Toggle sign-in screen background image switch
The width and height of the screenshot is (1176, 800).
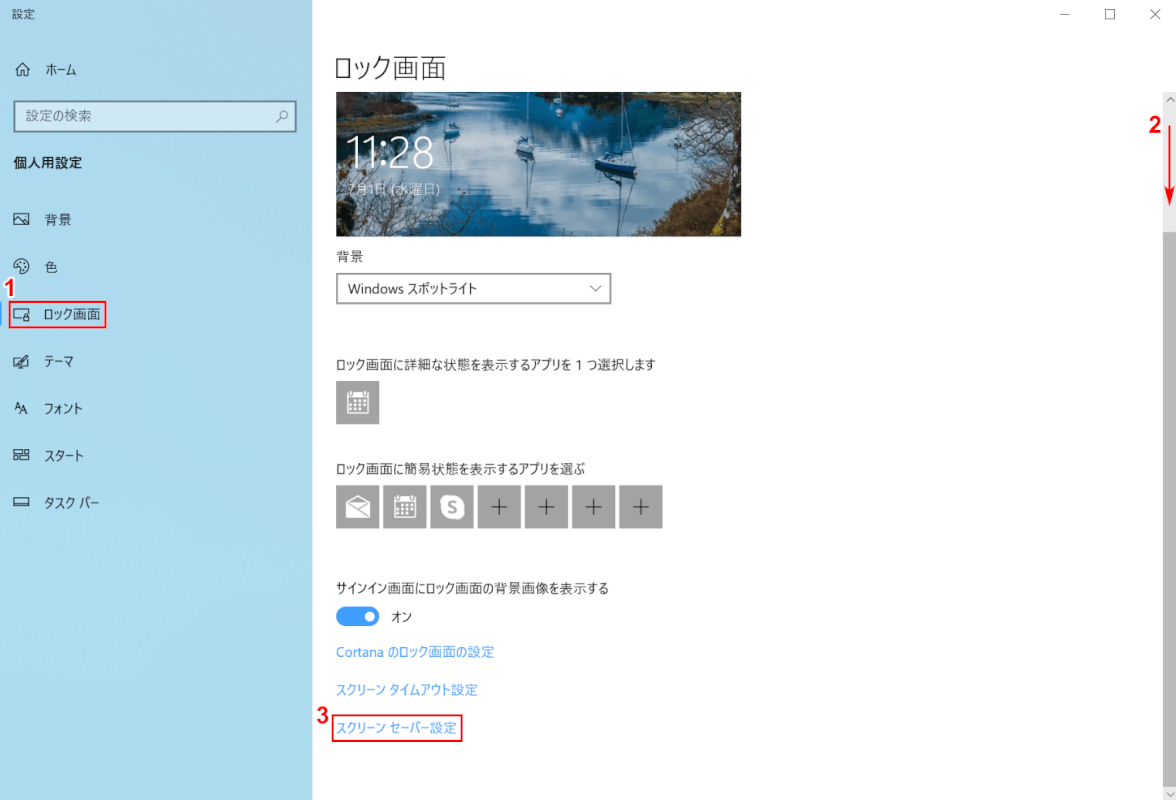click(x=357, y=617)
